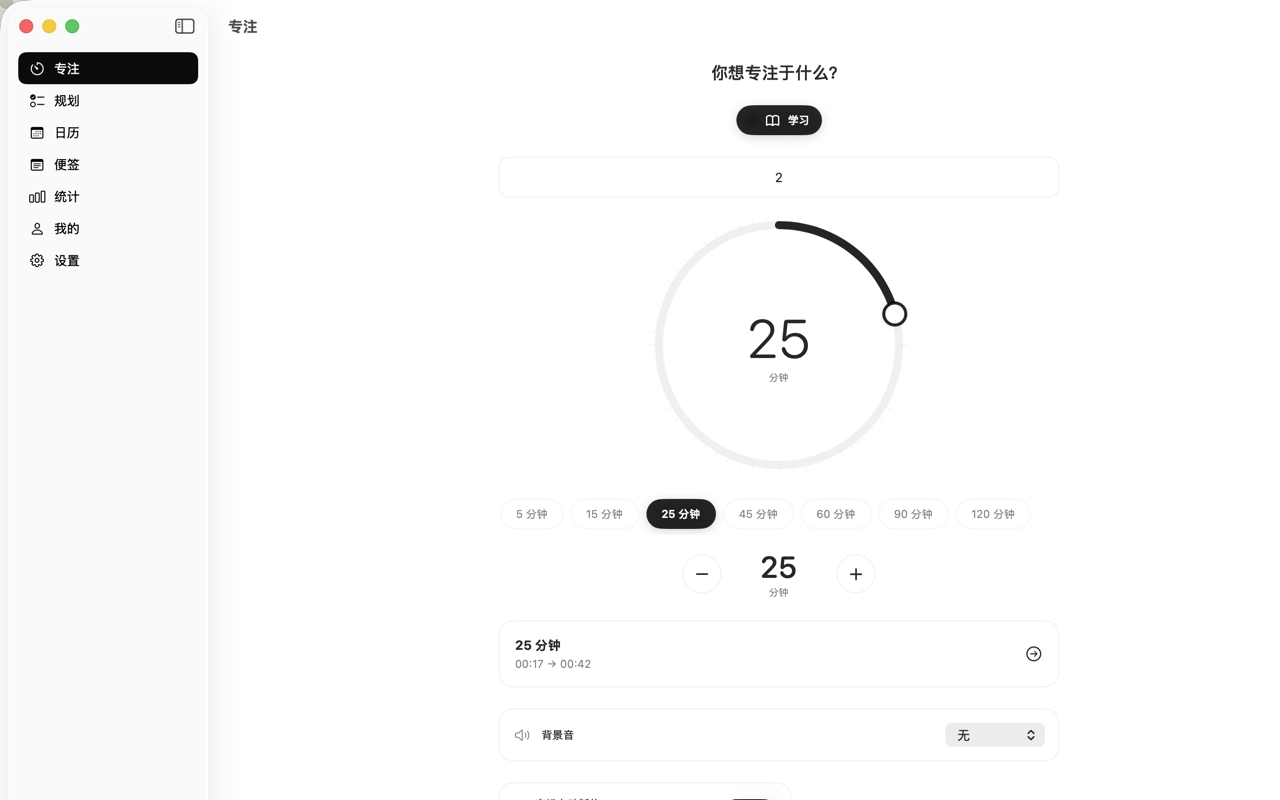Toggle the sidebar panel icon
This screenshot has height=800, width=1280.
(185, 26)
